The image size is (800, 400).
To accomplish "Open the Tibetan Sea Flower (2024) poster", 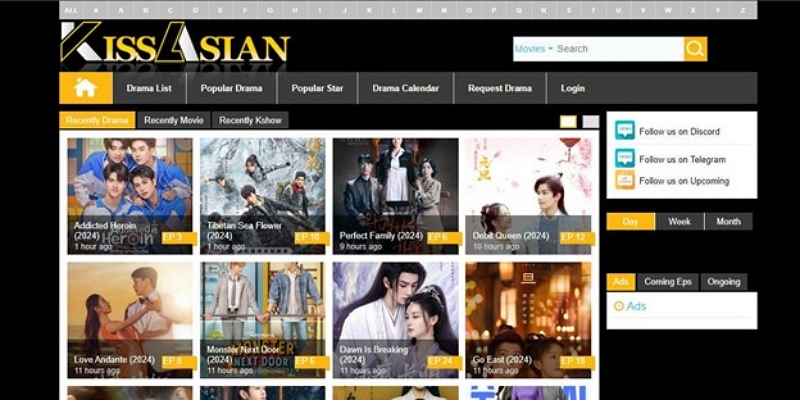I will [262, 196].
